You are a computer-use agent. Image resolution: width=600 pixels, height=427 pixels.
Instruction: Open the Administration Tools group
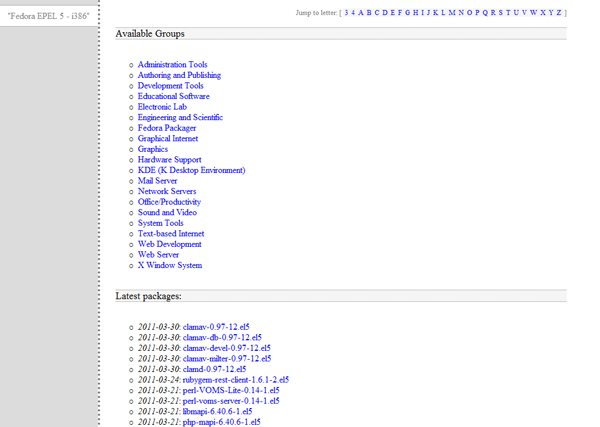[x=173, y=65]
